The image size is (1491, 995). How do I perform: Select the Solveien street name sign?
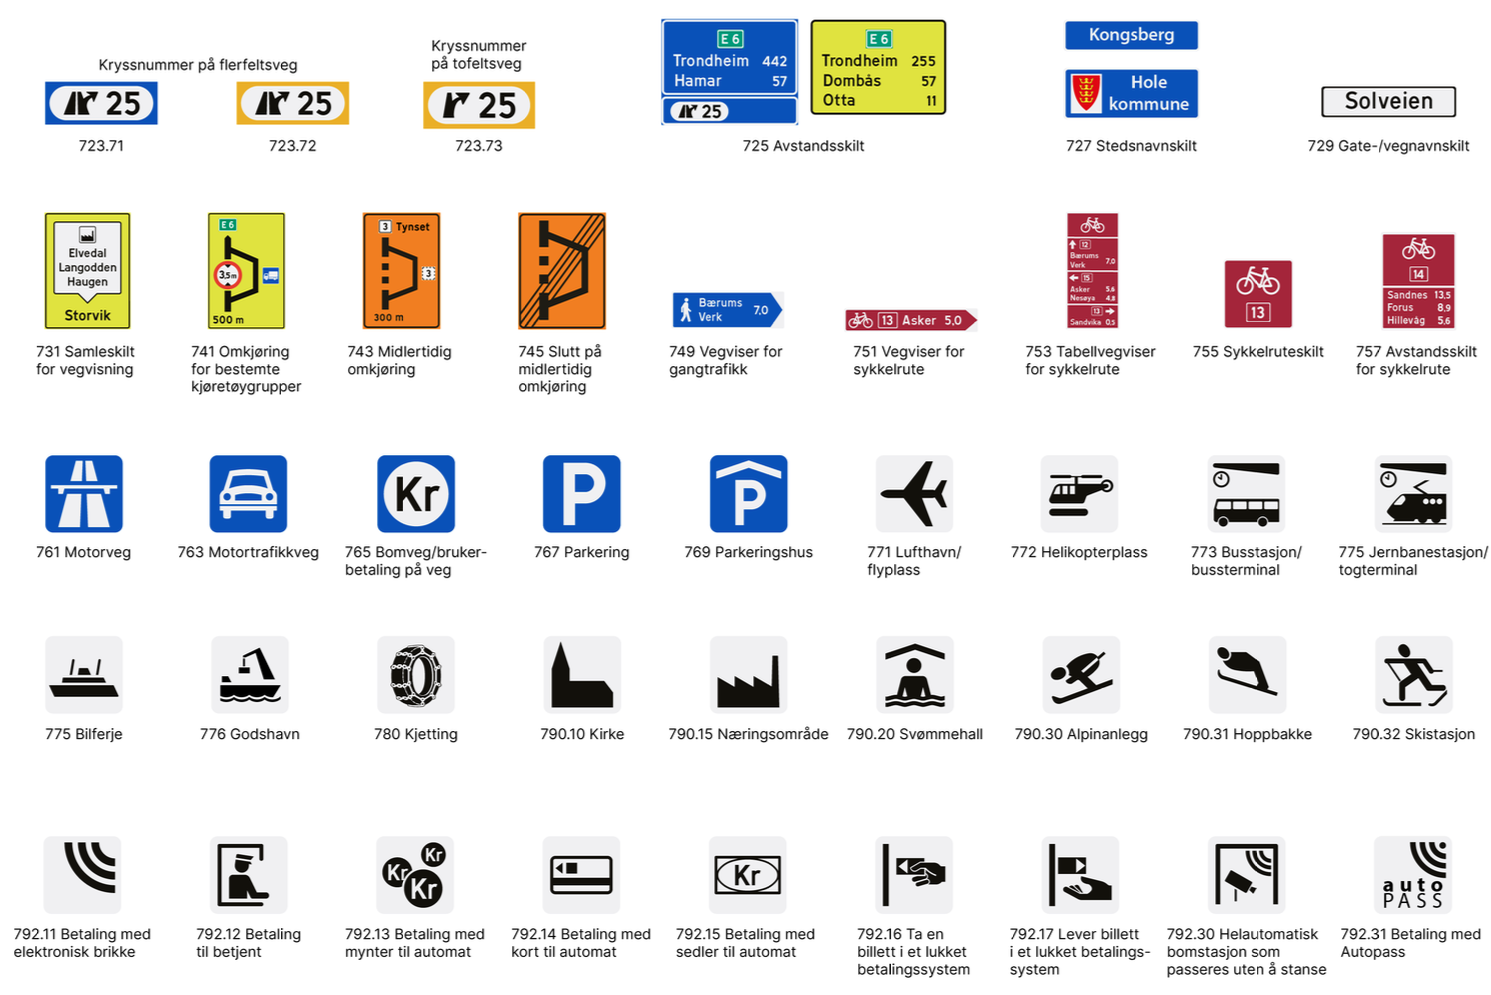pyautogui.click(x=1388, y=101)
